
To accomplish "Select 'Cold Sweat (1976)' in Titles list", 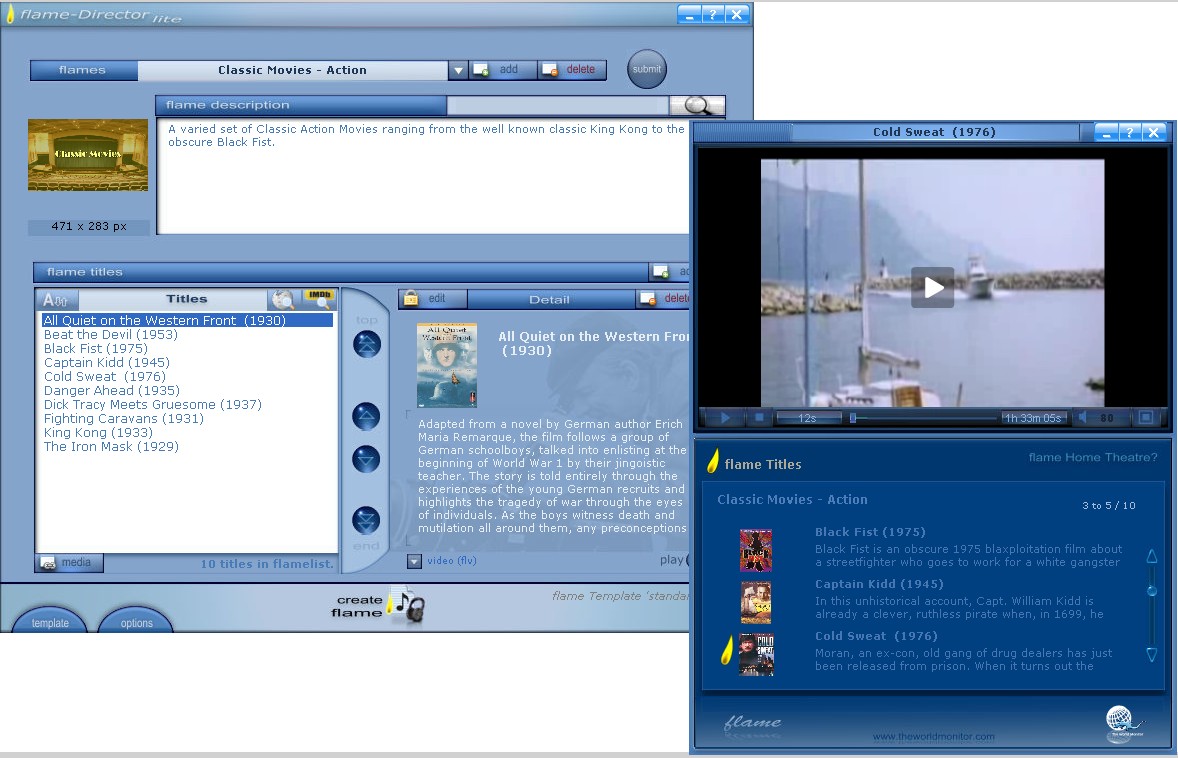I will pyautogui.click(x=104, y=376).
